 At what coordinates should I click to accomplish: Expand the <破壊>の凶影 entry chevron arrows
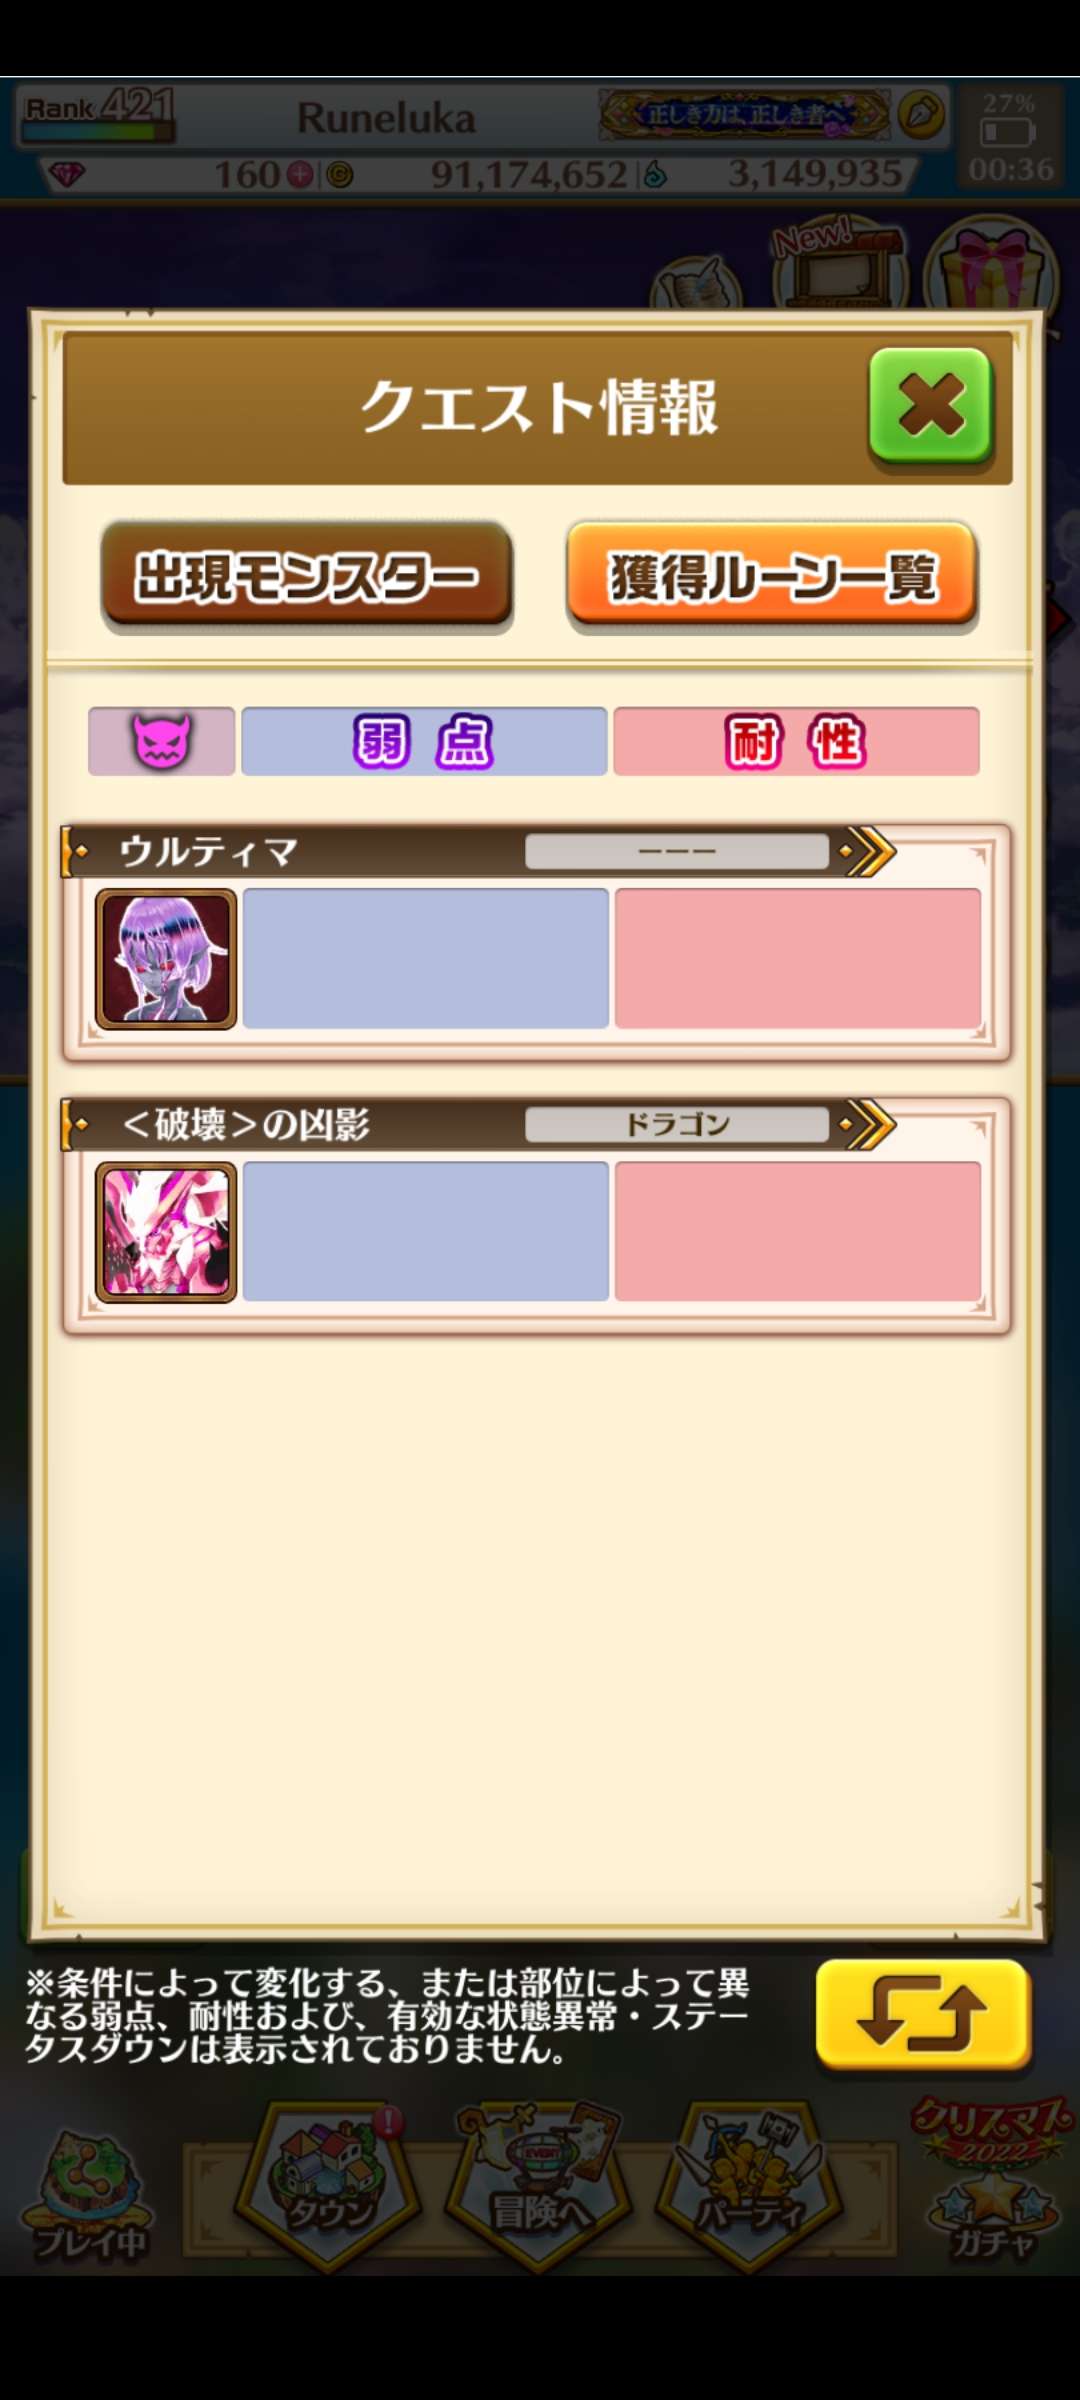868,1125
